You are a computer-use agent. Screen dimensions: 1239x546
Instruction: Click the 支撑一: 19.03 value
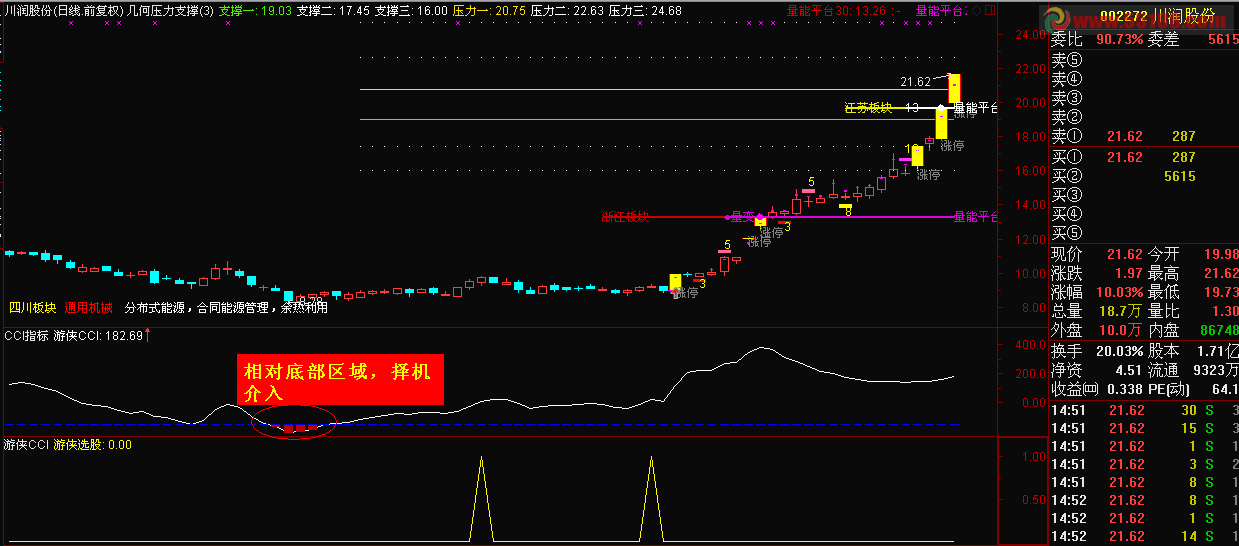click(x=256, y=10)
